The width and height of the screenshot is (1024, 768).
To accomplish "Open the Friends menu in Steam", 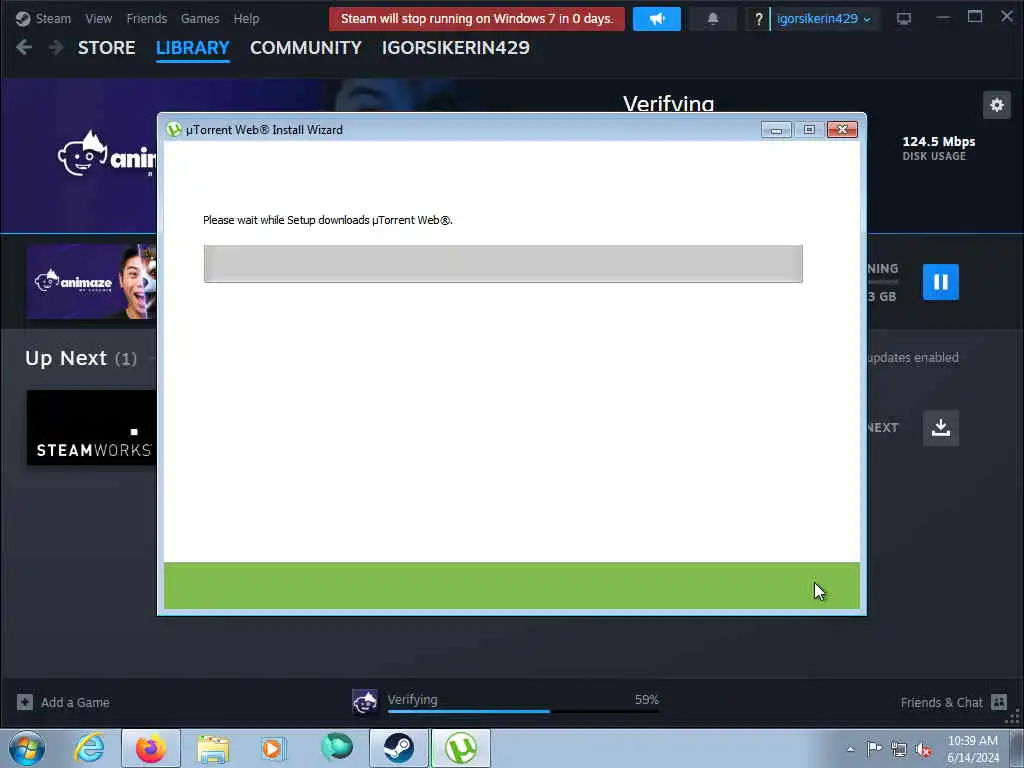I will click(147, 18).
